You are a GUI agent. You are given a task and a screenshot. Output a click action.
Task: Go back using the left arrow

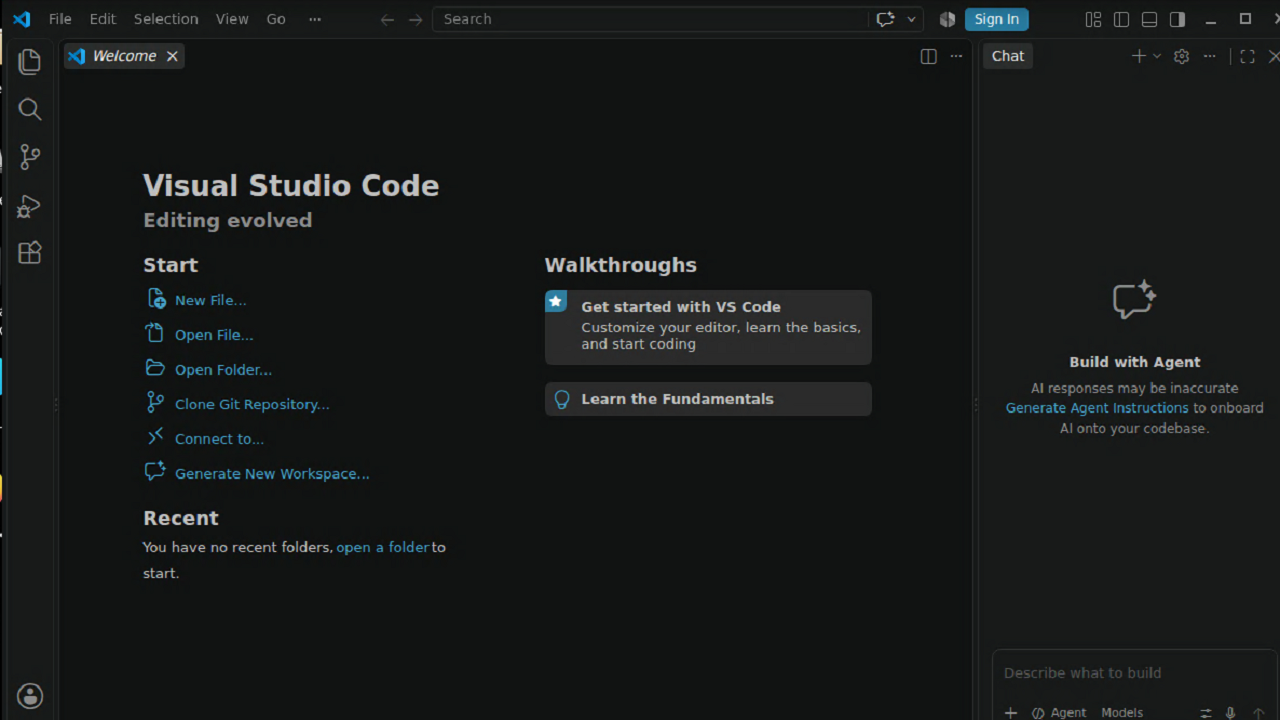[x=387, y=19]
